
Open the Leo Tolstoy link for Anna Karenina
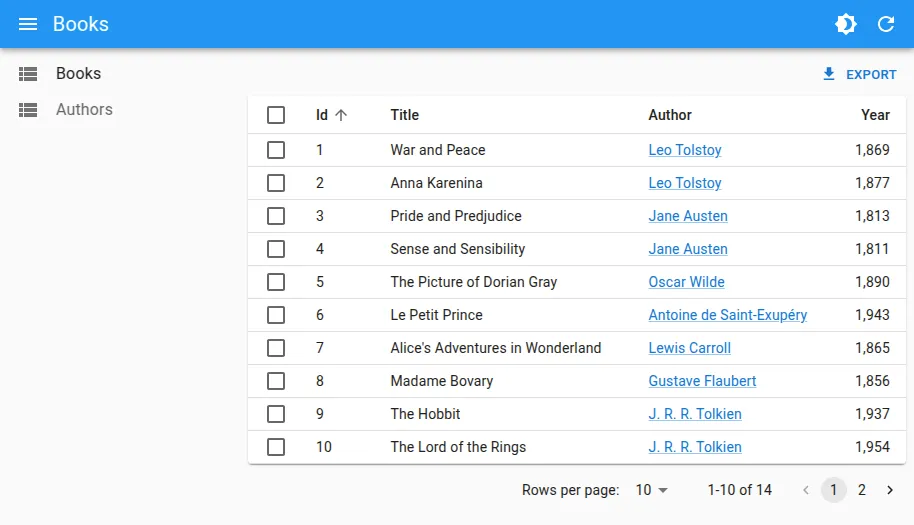click(685, 183)
